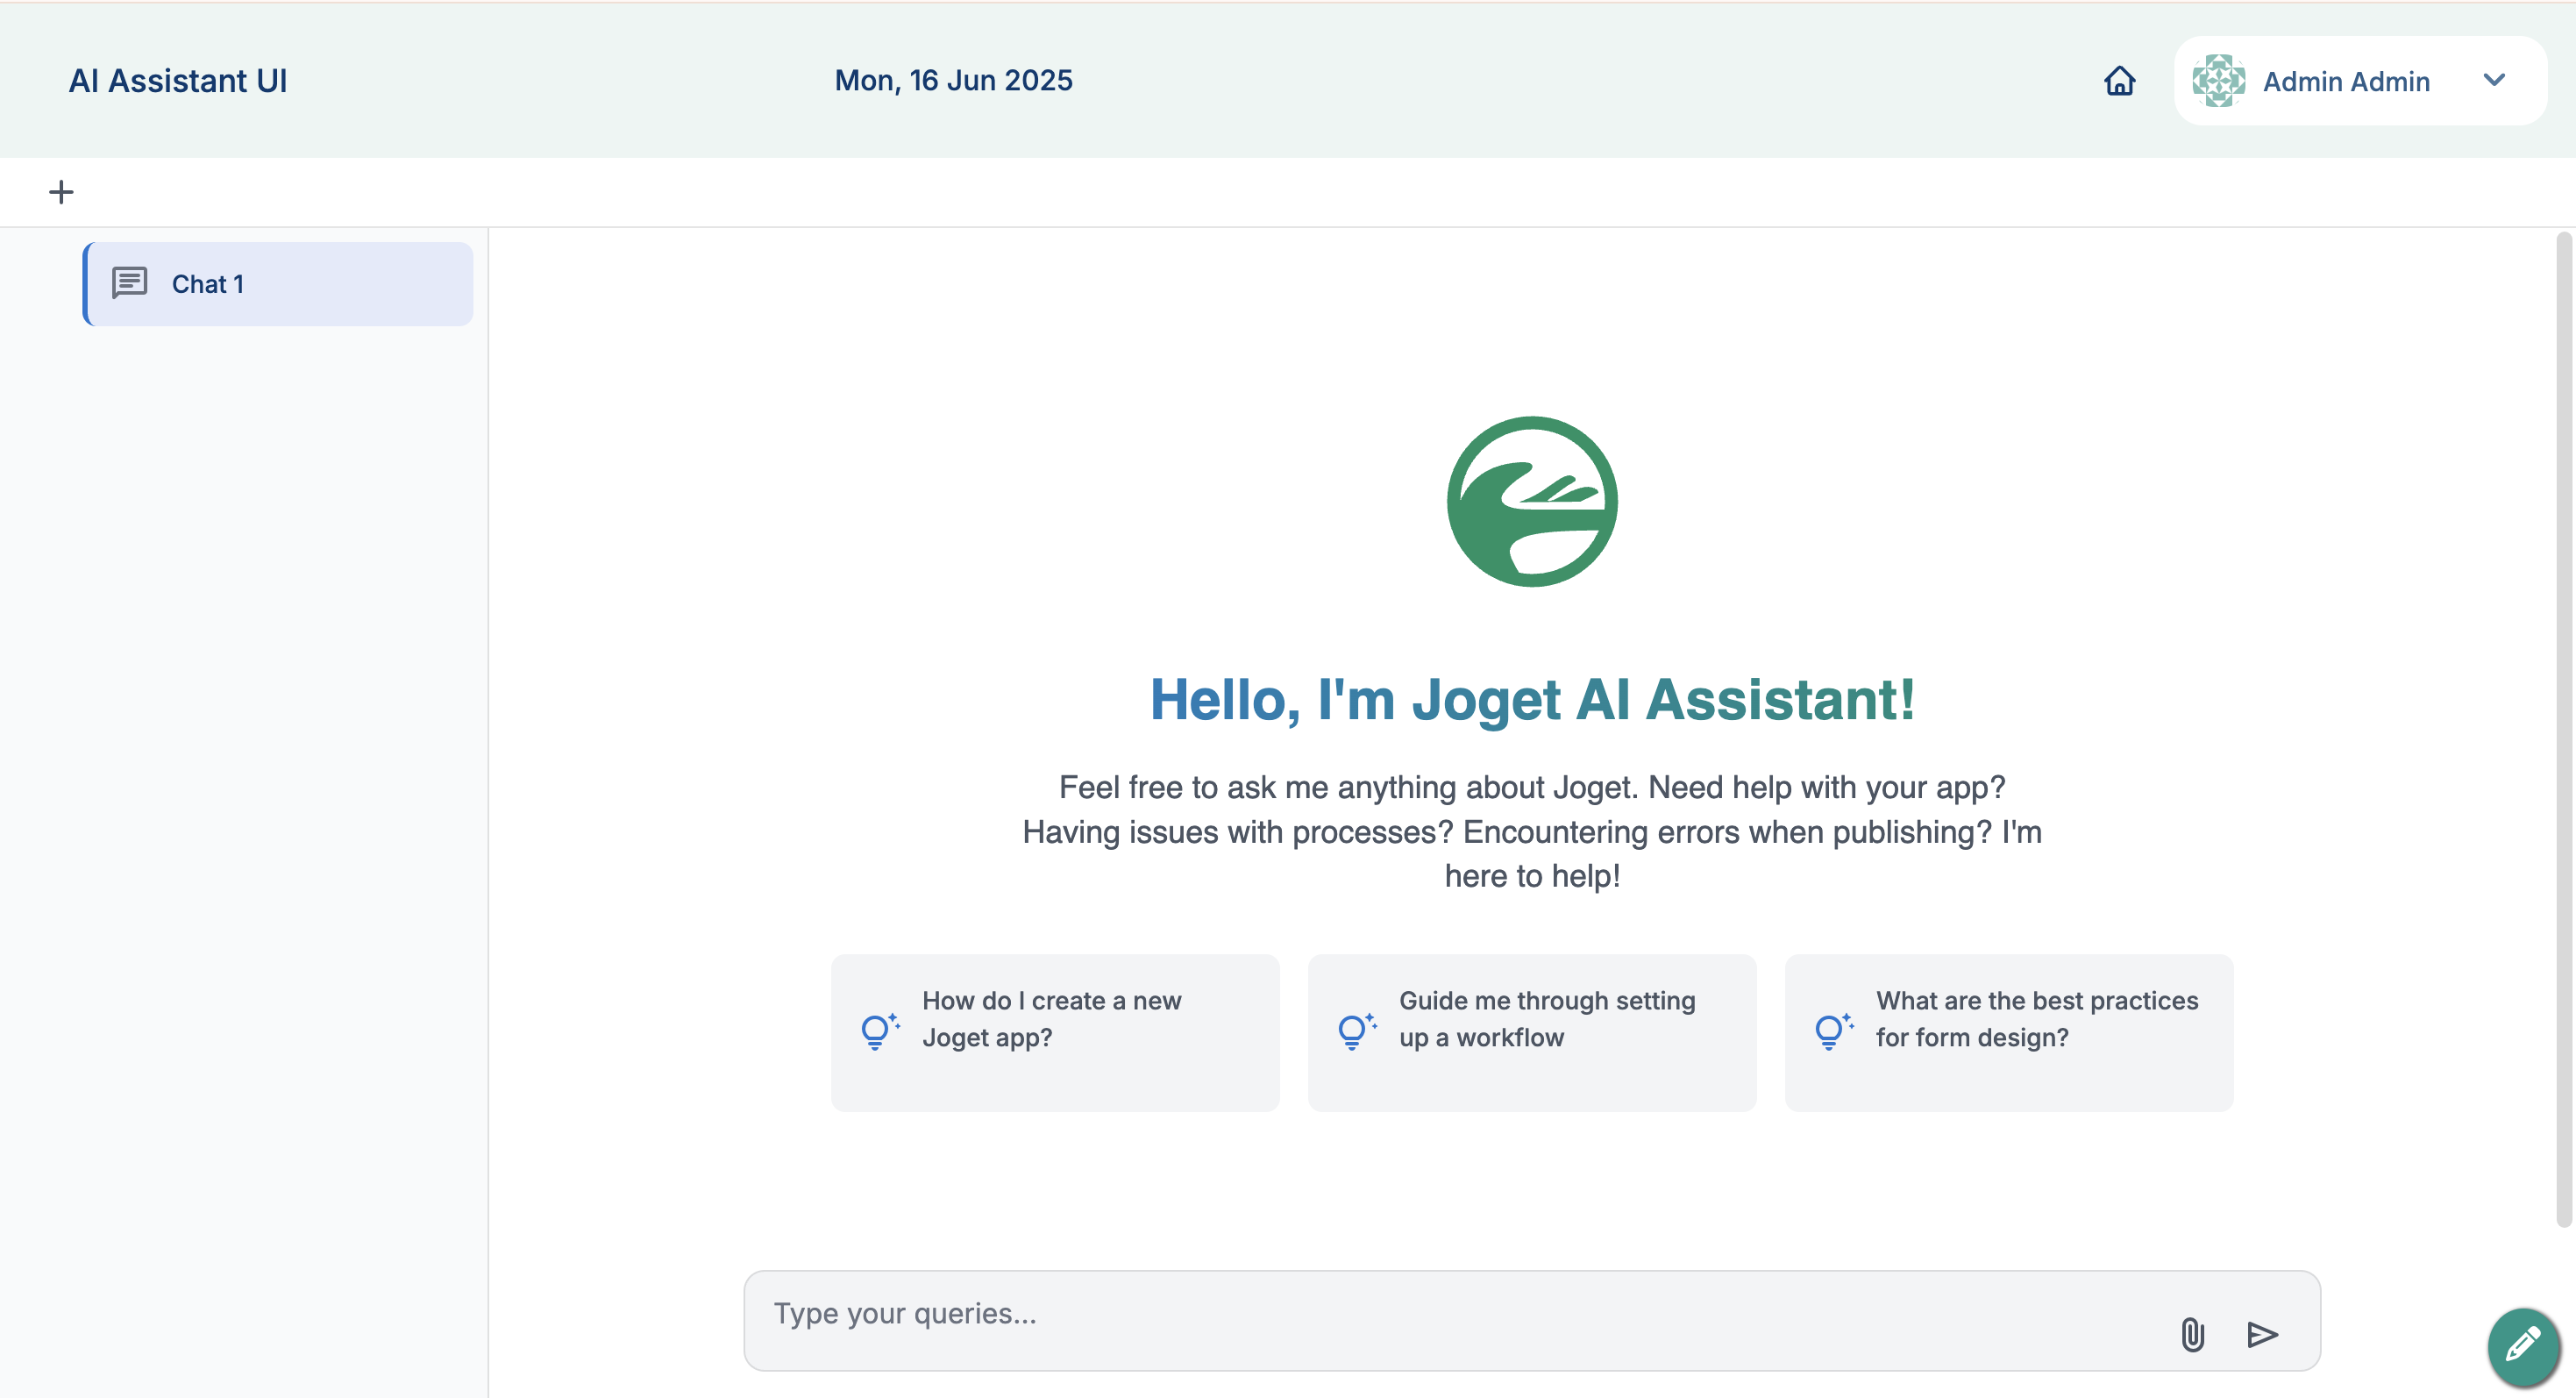2576x1398 pixels.
Task: Click the paperclip attach file icon
Action: [2192, 1334]
